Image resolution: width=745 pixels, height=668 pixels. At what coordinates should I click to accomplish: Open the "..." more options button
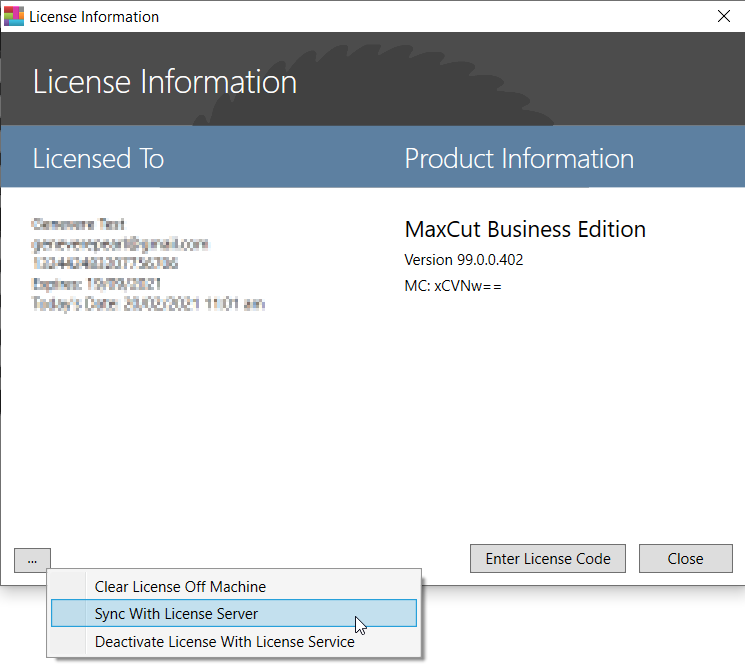click(32, 560)
